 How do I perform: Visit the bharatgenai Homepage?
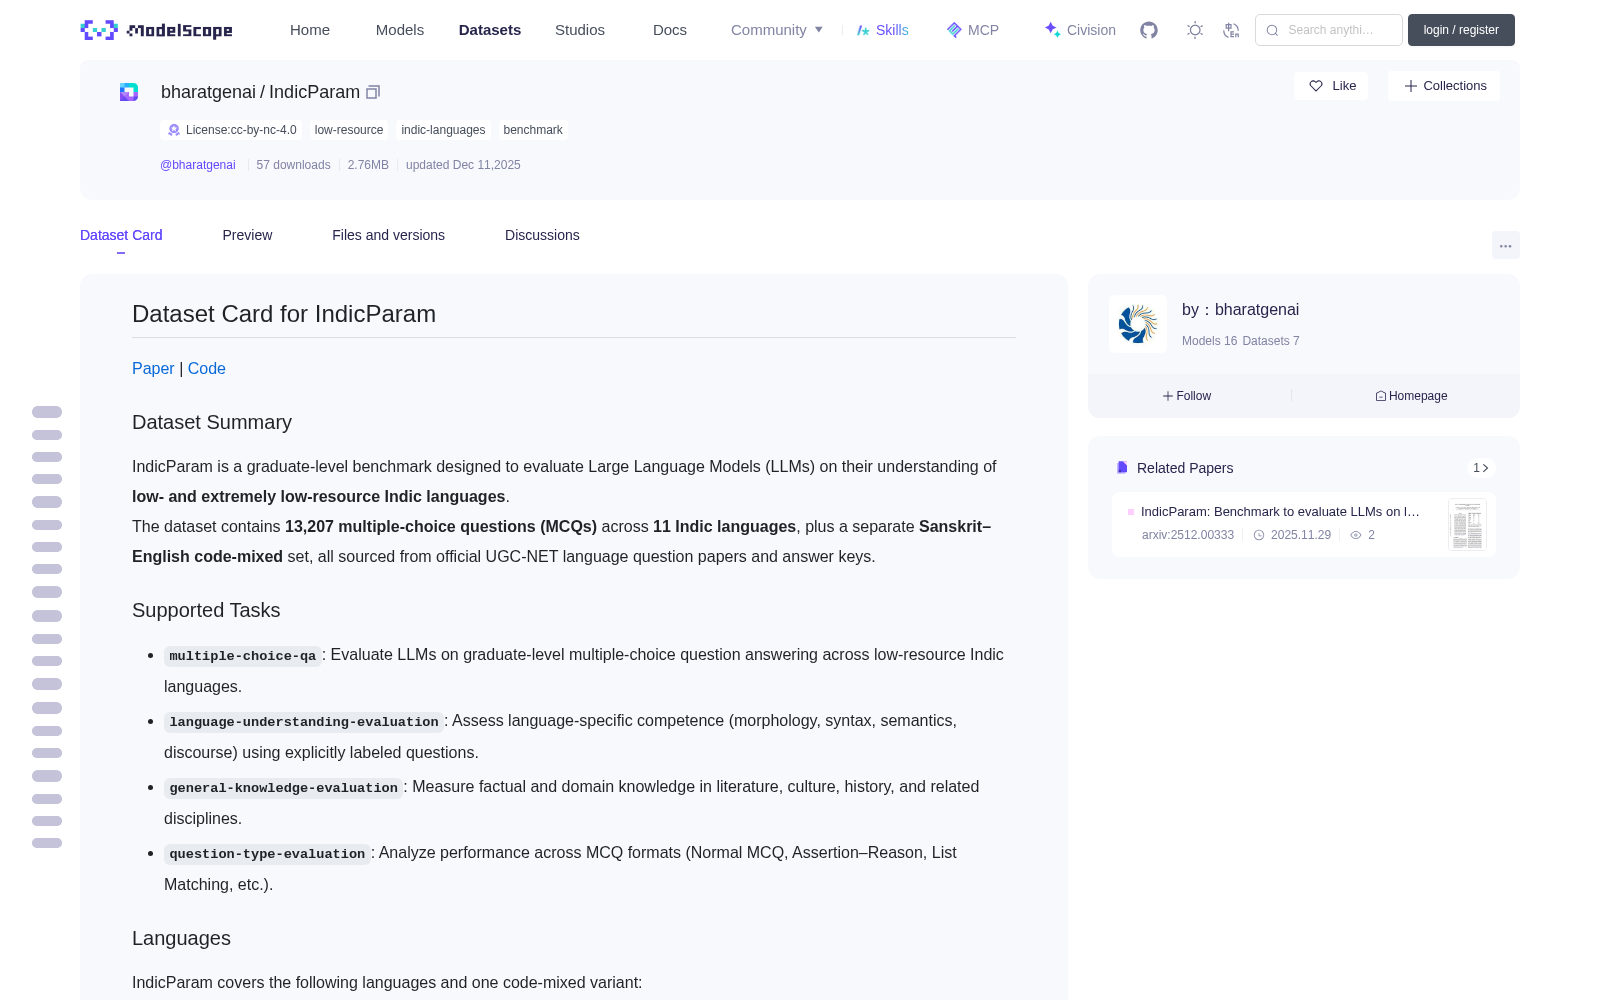pyautogui.click(x=1411, y=396)
